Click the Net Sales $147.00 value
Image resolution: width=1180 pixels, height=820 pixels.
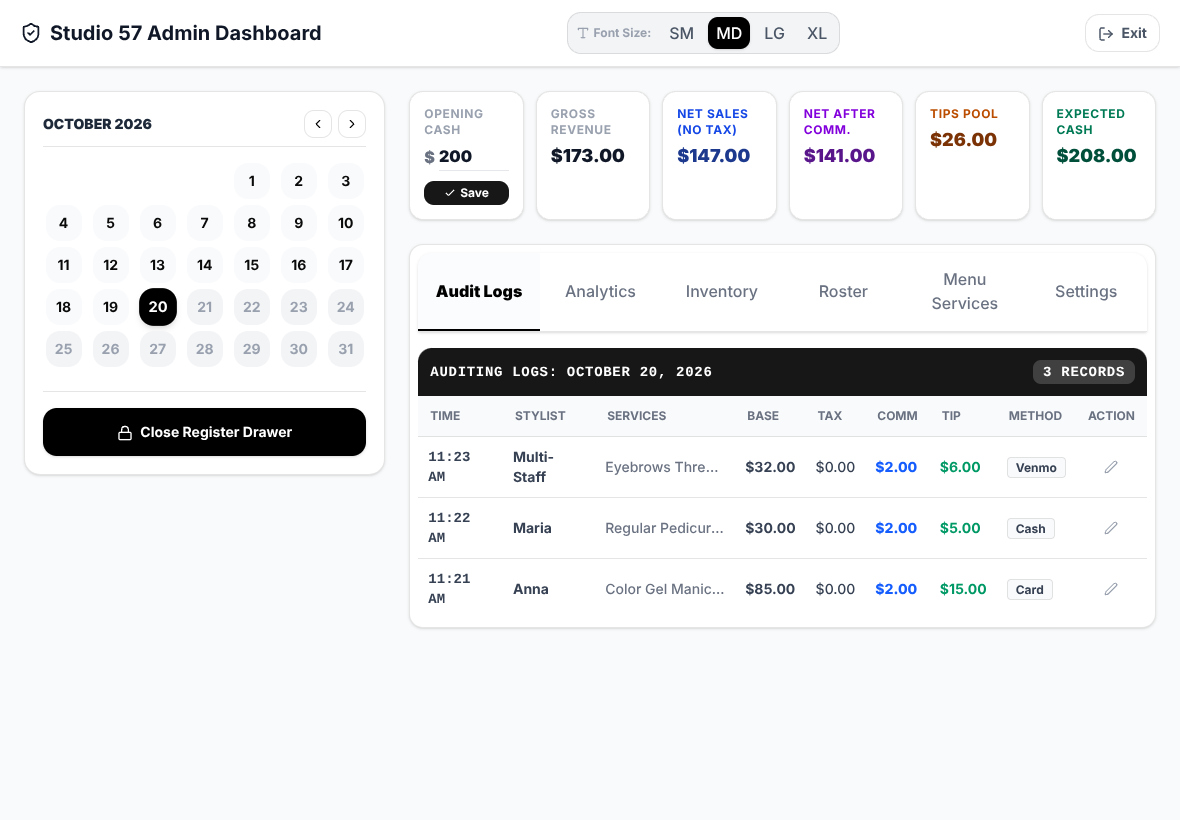click(x=713, y=156)
